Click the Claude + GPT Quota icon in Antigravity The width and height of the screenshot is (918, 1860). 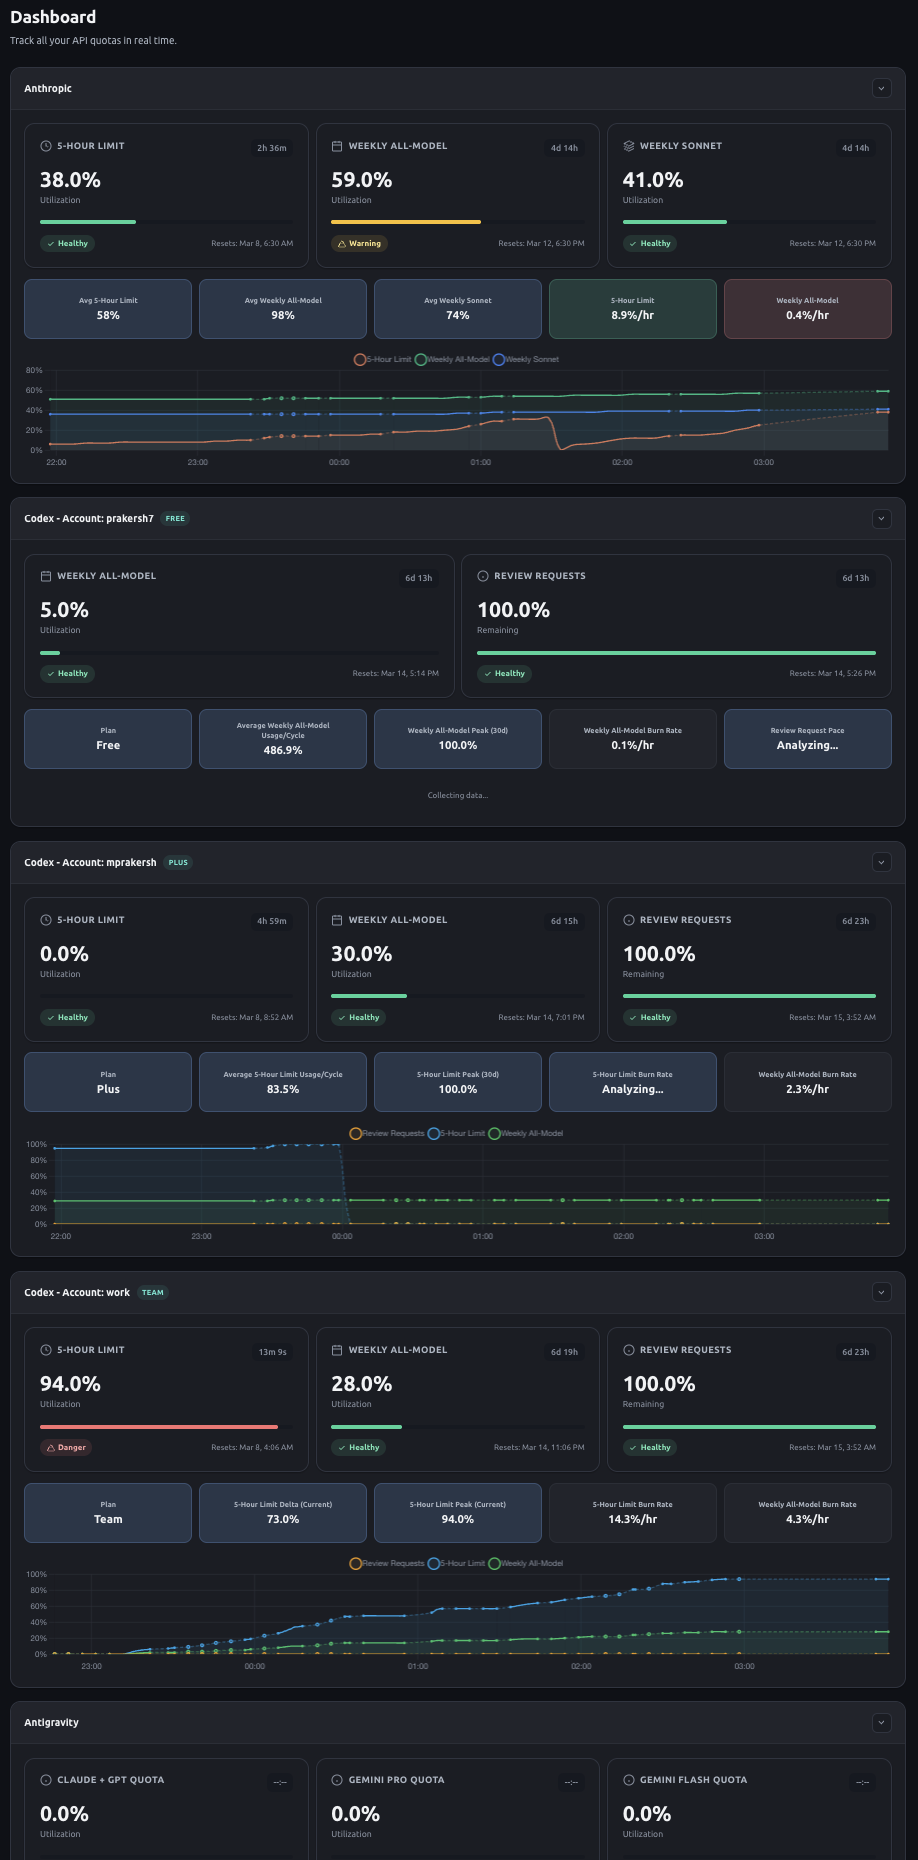[x=46, y=1780]
